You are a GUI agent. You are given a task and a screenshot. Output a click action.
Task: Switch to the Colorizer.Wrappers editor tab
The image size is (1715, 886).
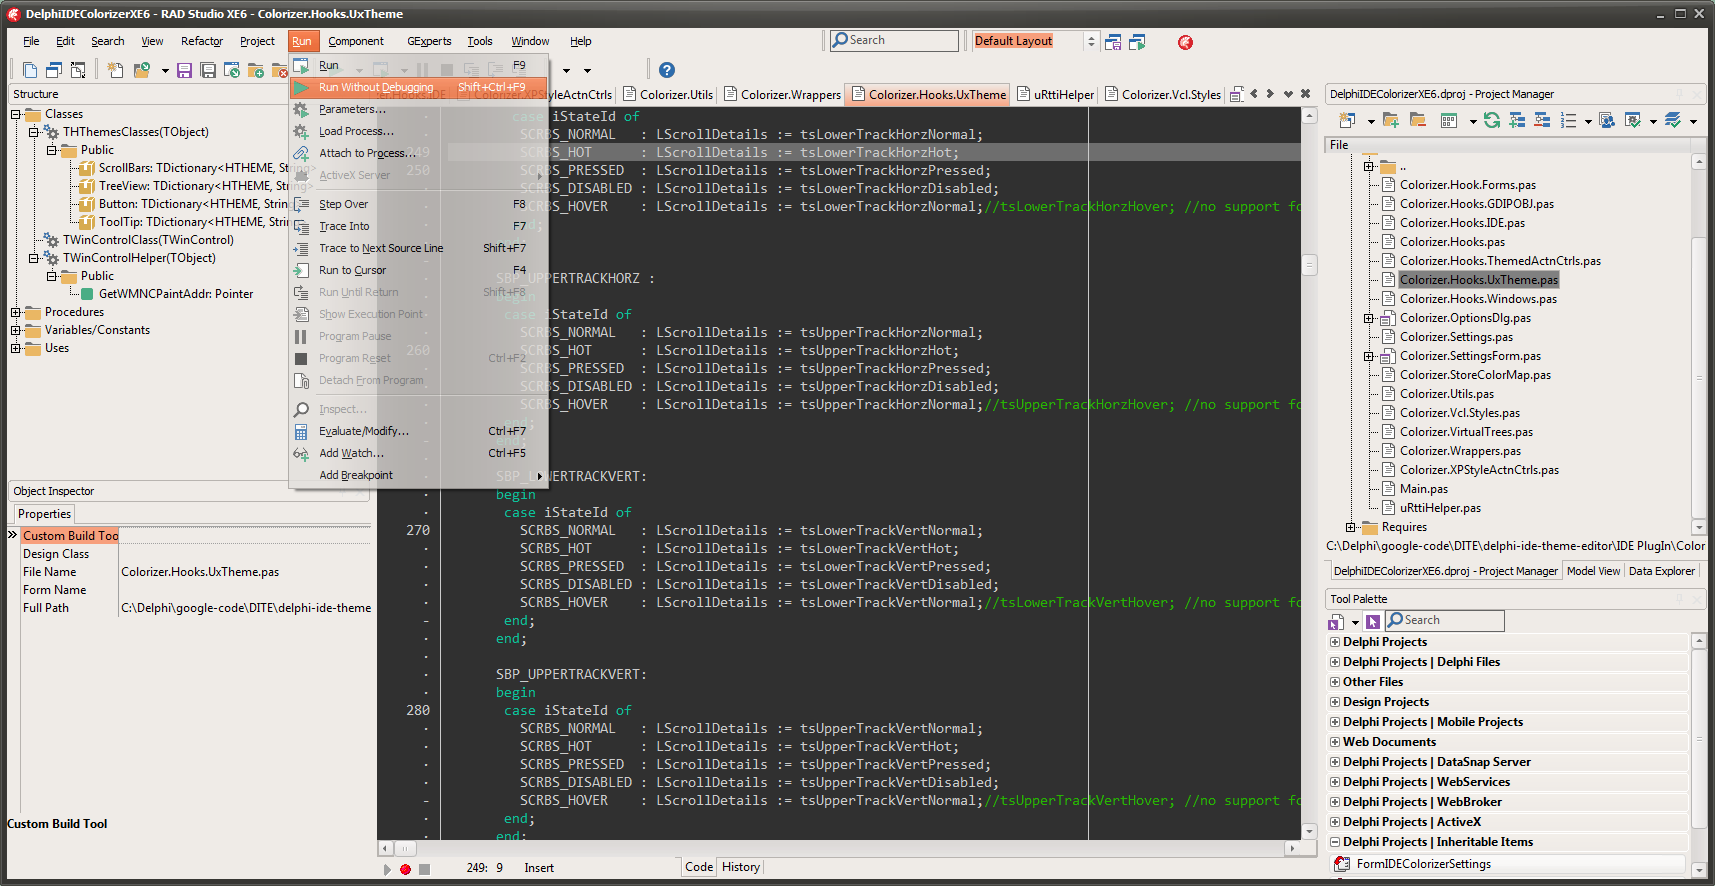(x=782, y=95)
